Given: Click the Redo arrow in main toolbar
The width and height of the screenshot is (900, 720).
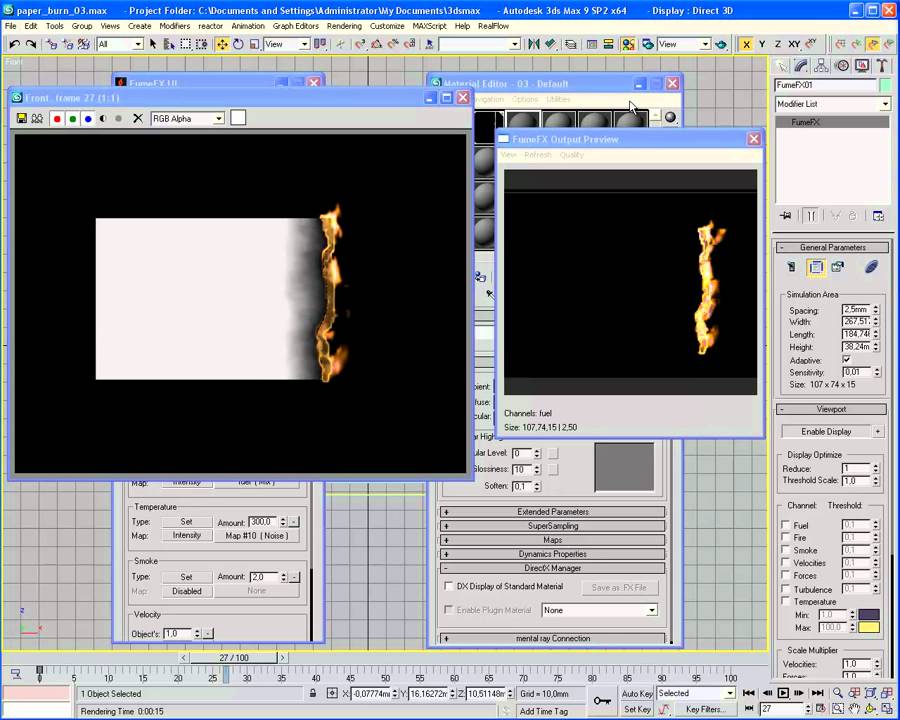Looking at the screenshot, I should (31, 44).
